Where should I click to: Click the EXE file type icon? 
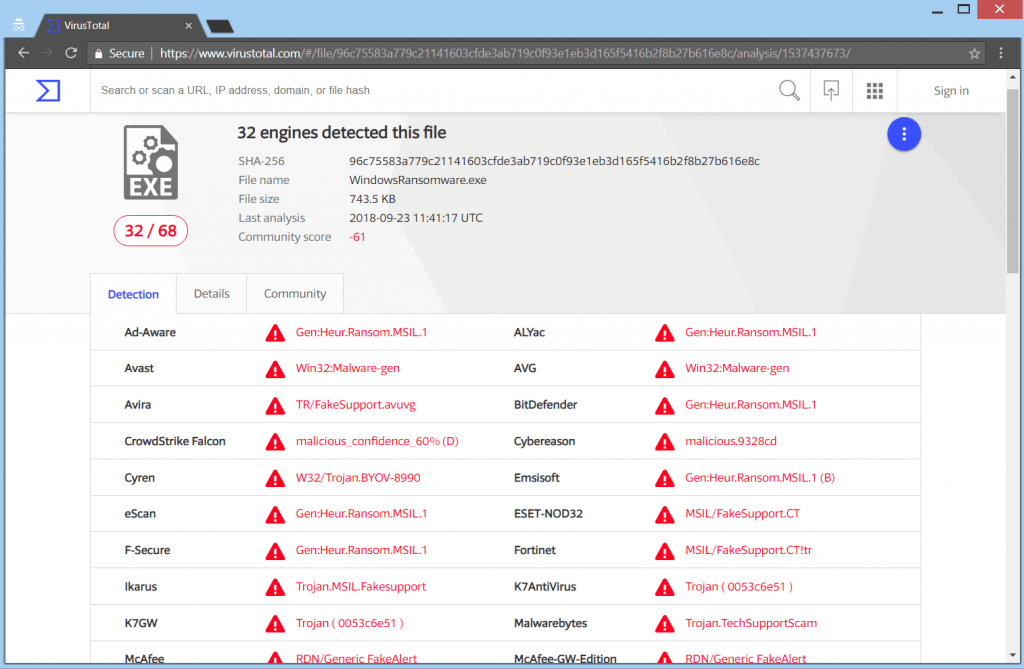coord(150,161)
